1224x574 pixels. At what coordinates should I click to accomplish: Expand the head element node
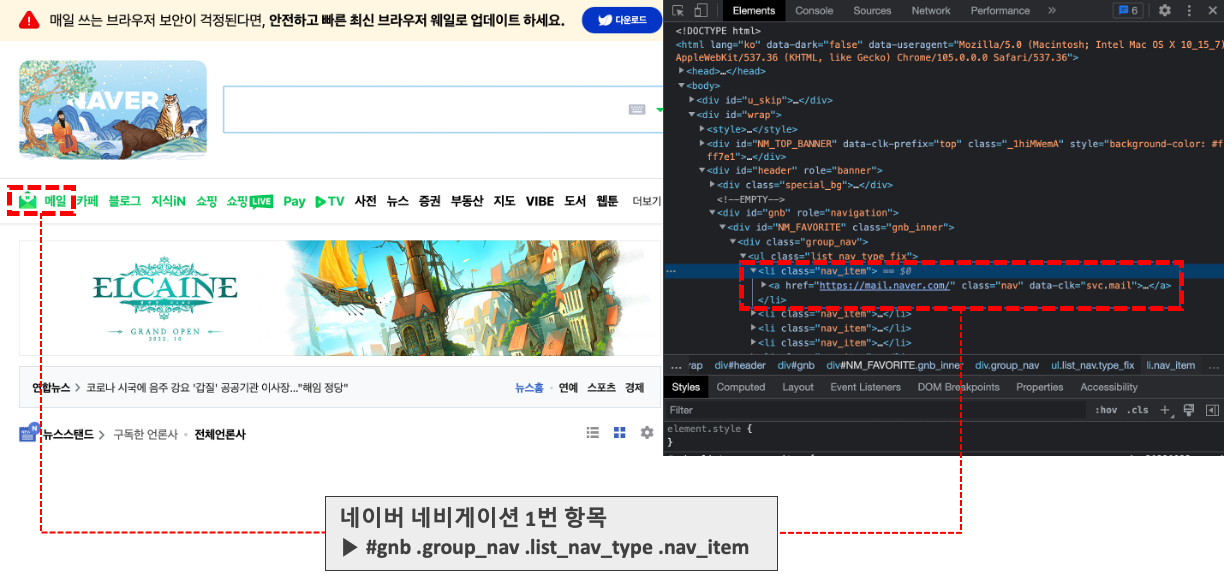pos(682,71)
